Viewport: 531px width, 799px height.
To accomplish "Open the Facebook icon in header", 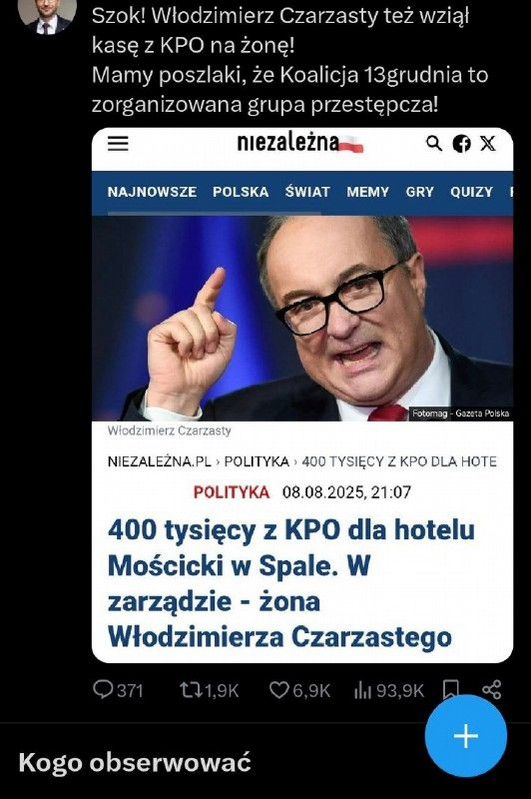I will coord(462,144).
